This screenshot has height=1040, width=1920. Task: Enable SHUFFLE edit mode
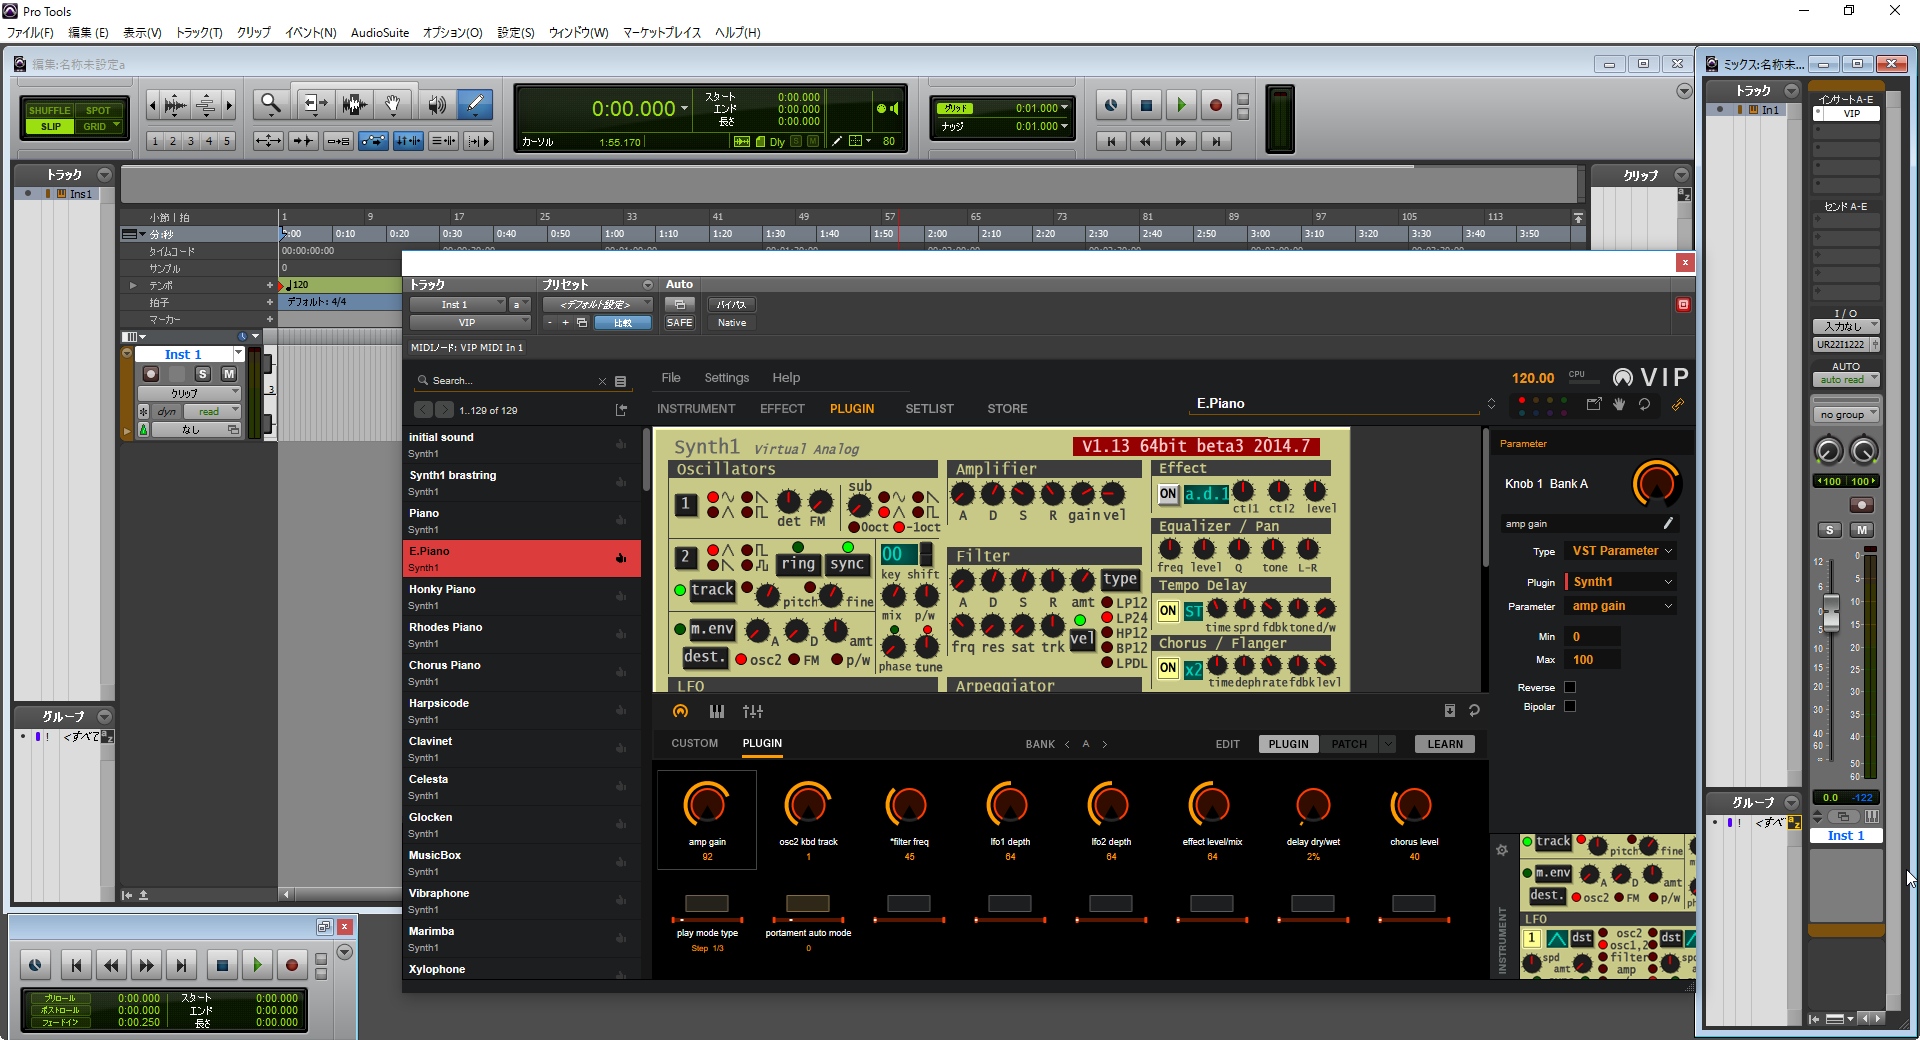pos(49,110)
